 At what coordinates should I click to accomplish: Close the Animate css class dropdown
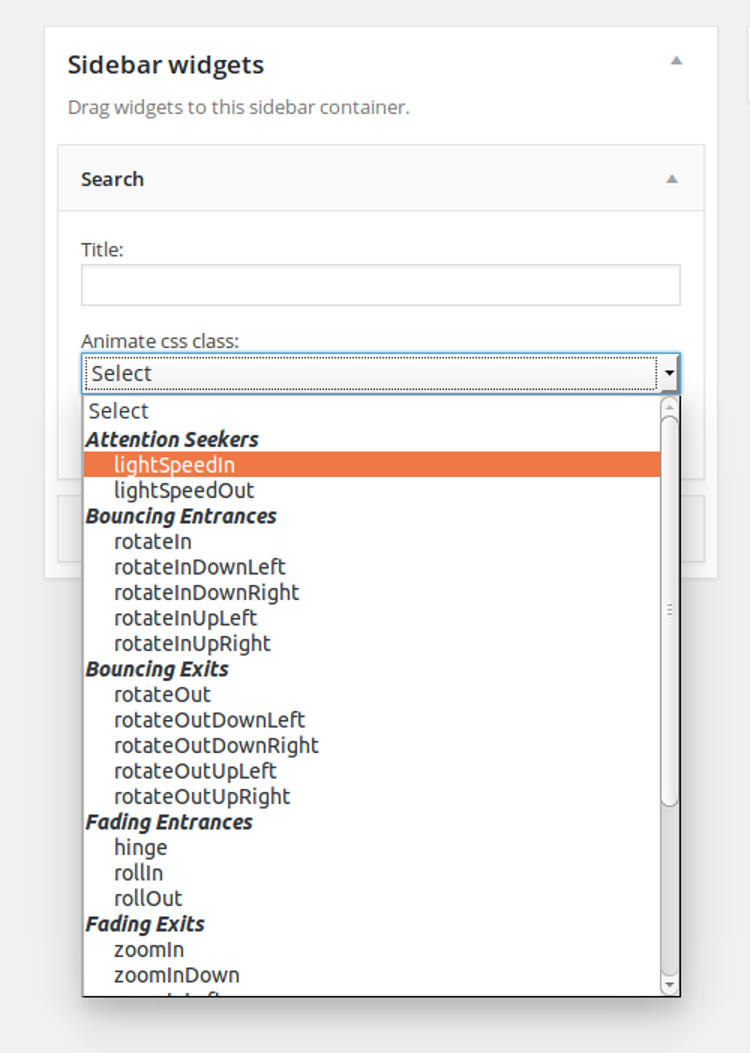pyautogui.click(x=668, y=374)
